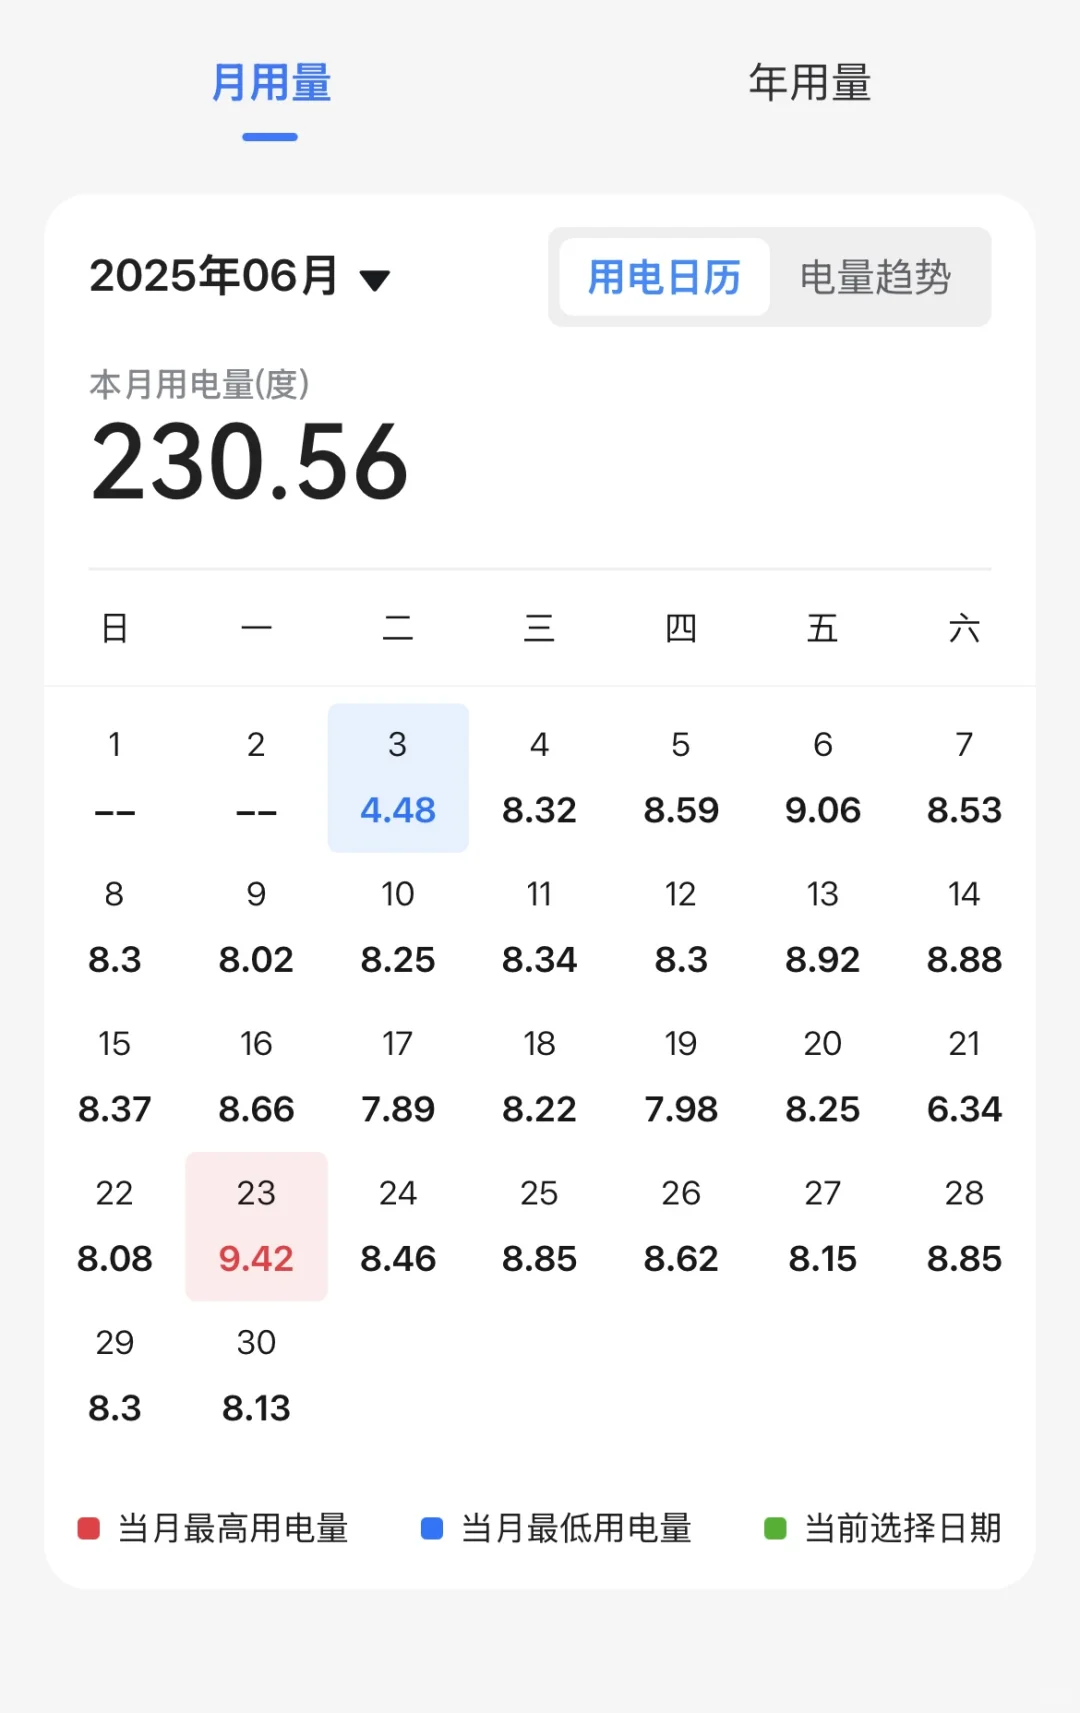
Task: Select the 用电日历 view toggle
Action: click(x=664, y=277)
